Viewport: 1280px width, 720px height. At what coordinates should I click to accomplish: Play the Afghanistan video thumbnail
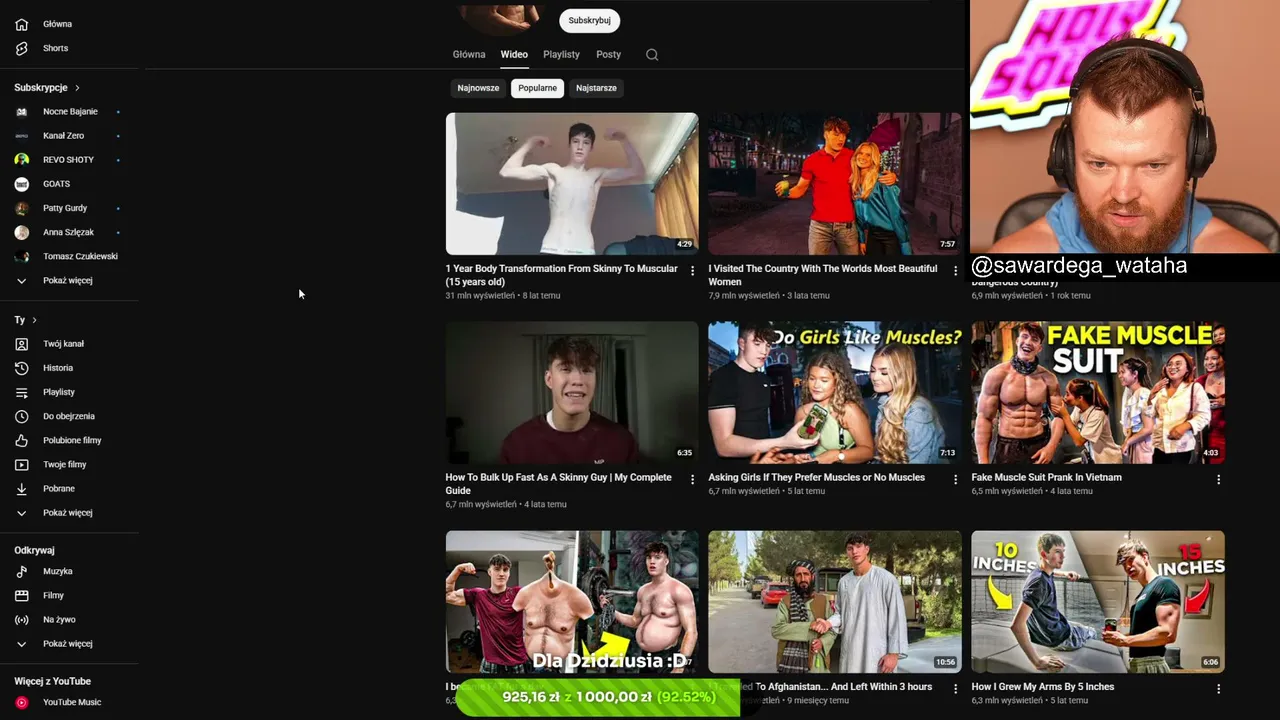coord(835,602)
